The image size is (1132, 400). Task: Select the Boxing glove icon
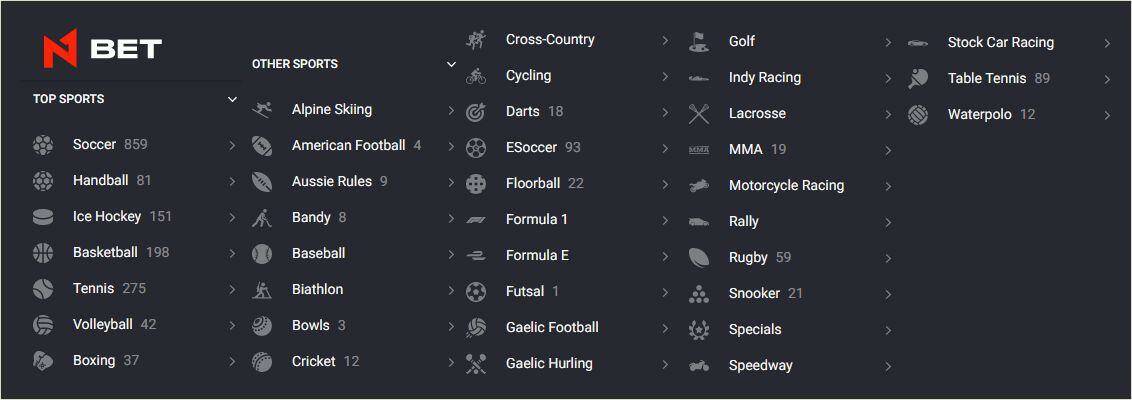pyautogui.click(x=43, y=360)
